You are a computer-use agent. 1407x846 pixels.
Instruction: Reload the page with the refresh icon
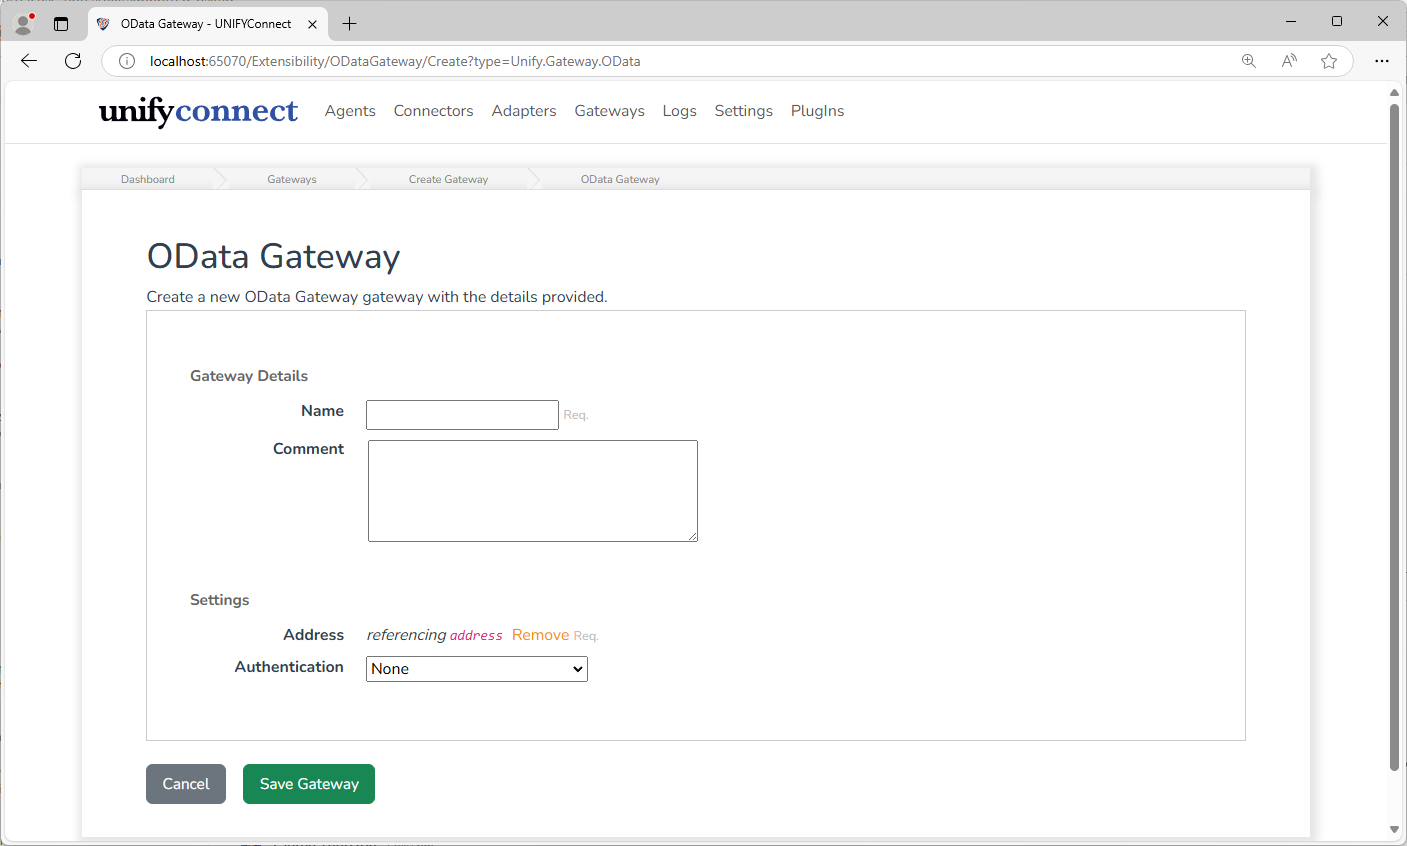[73, 61]
